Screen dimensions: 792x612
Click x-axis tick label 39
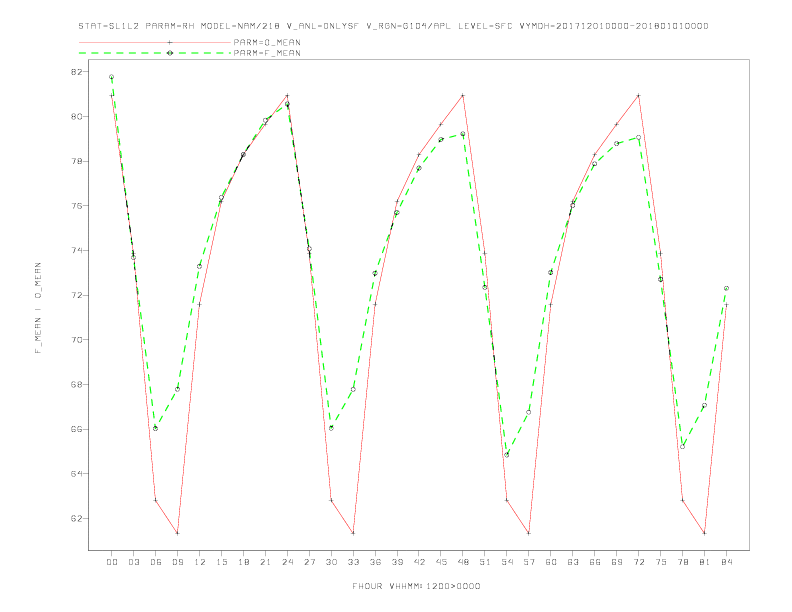tap(397, 562)
